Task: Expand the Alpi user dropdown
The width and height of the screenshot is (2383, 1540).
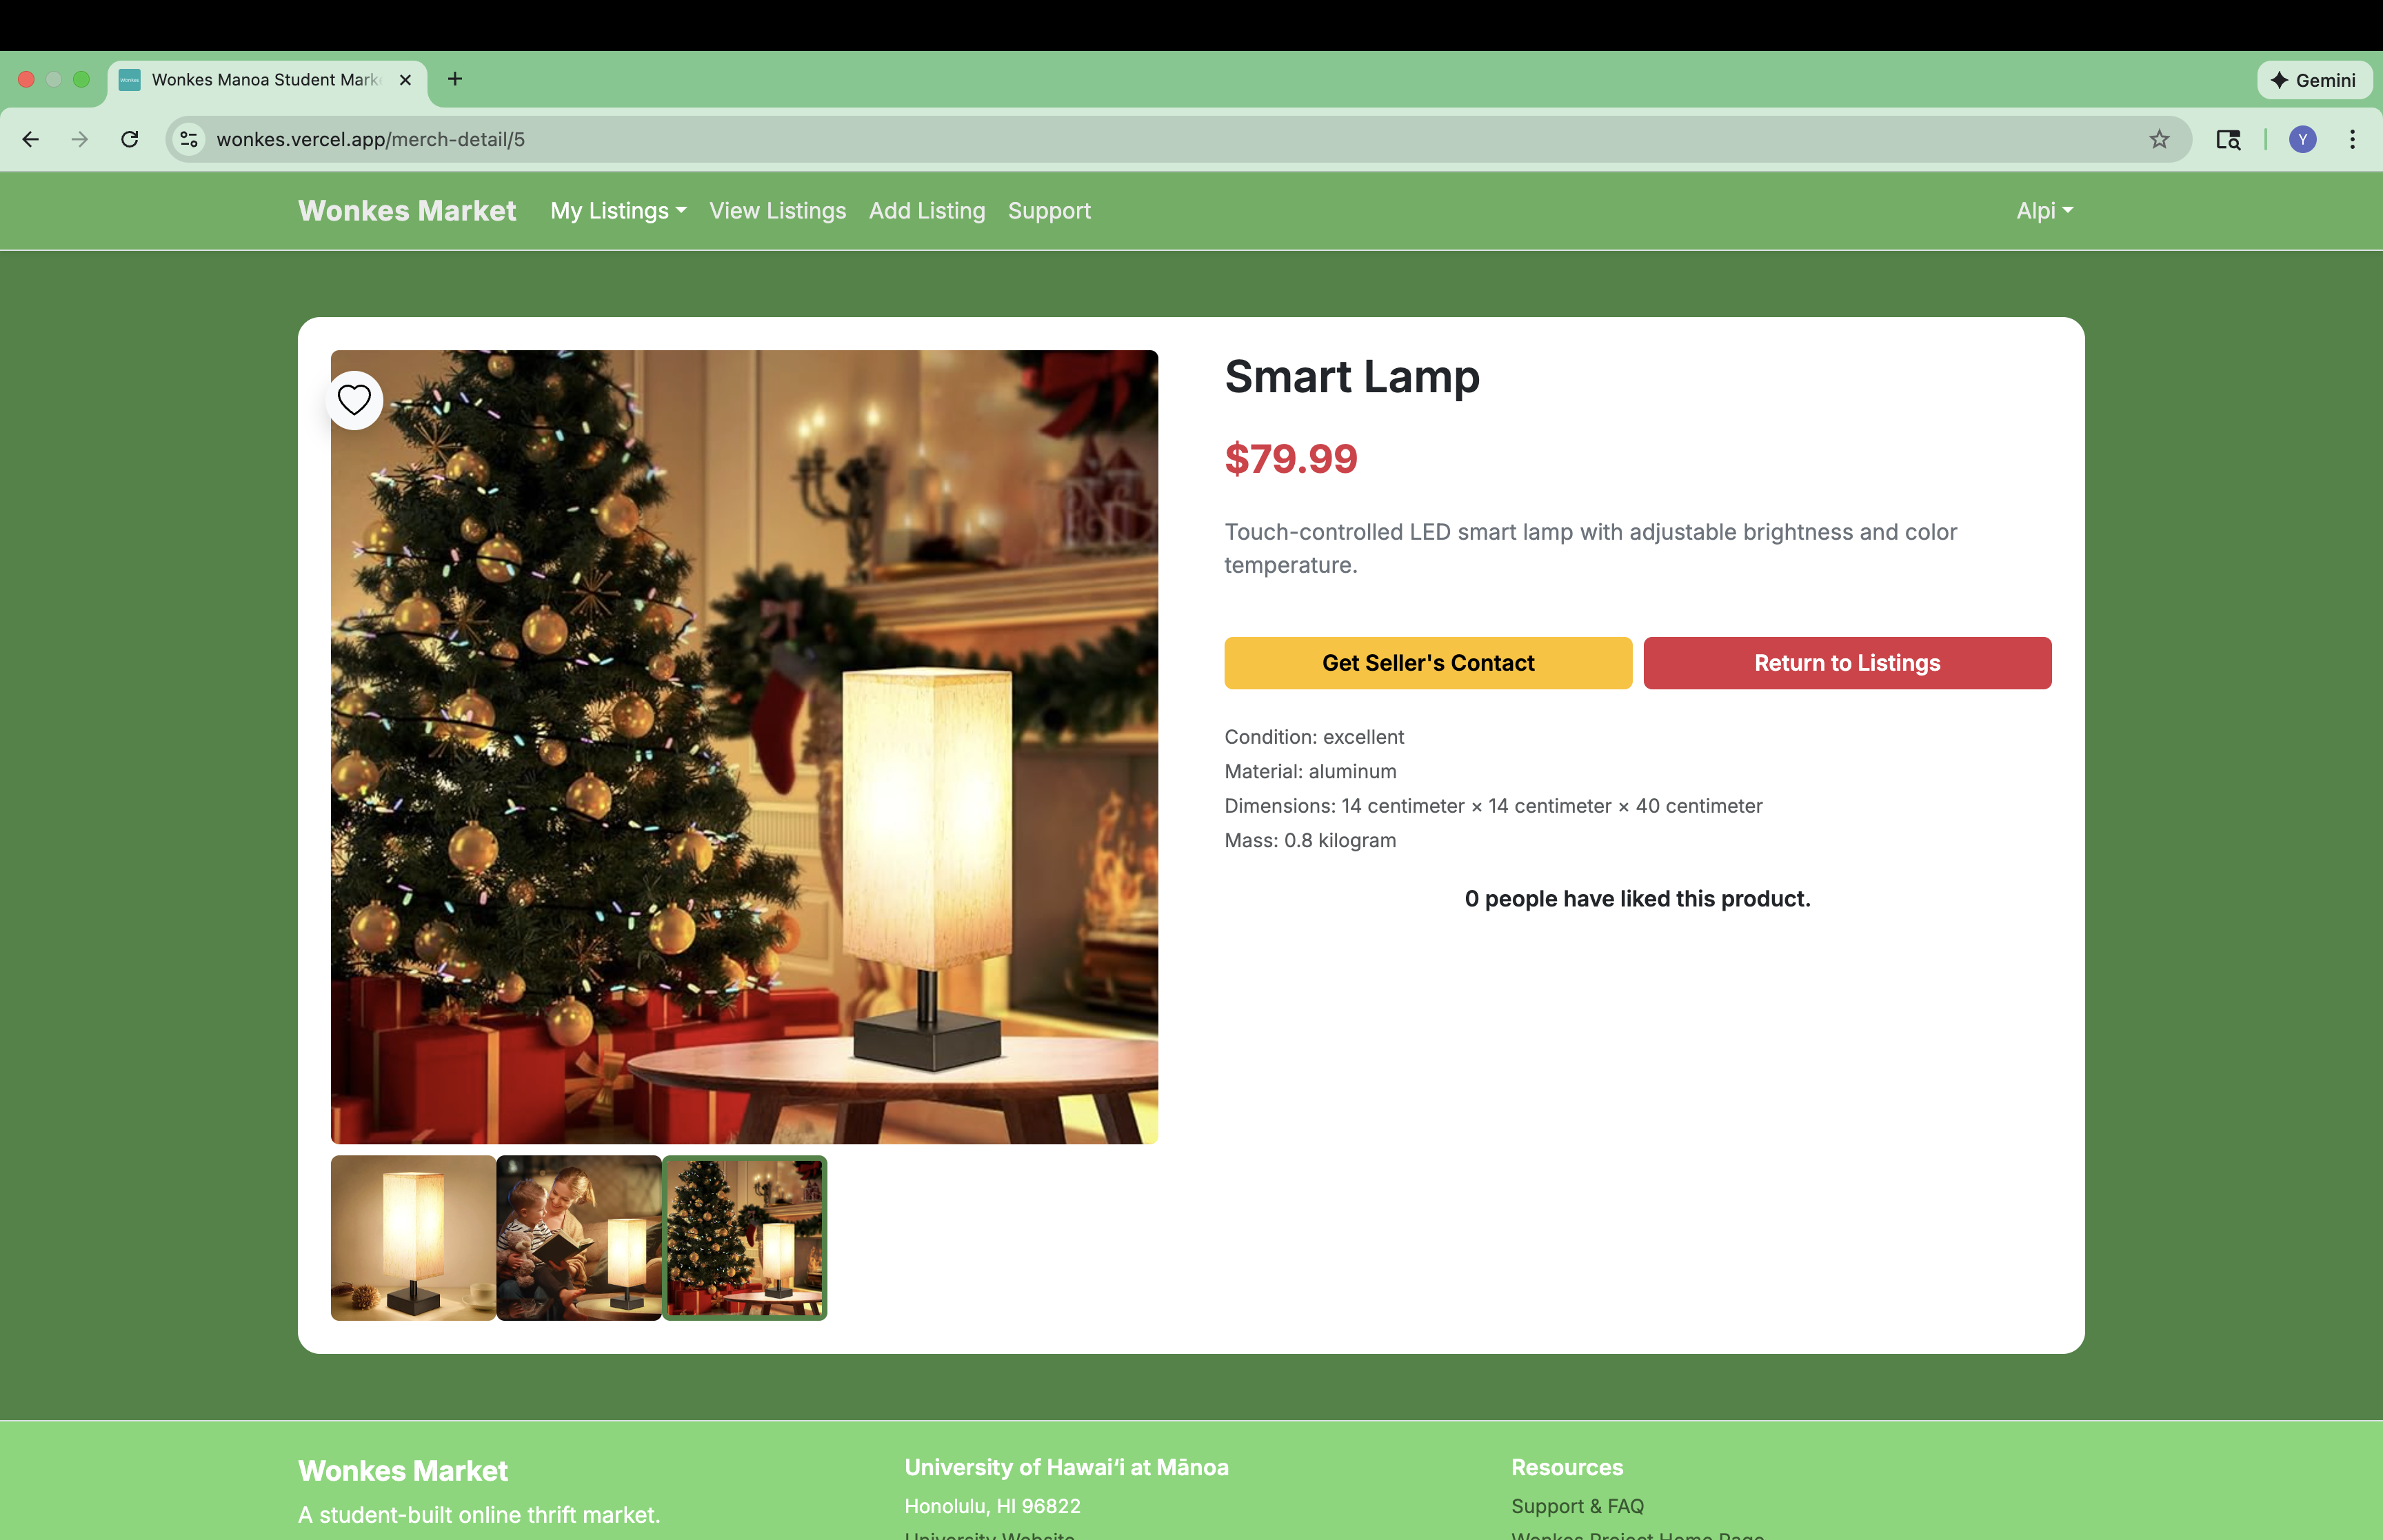Action: 2044,211
